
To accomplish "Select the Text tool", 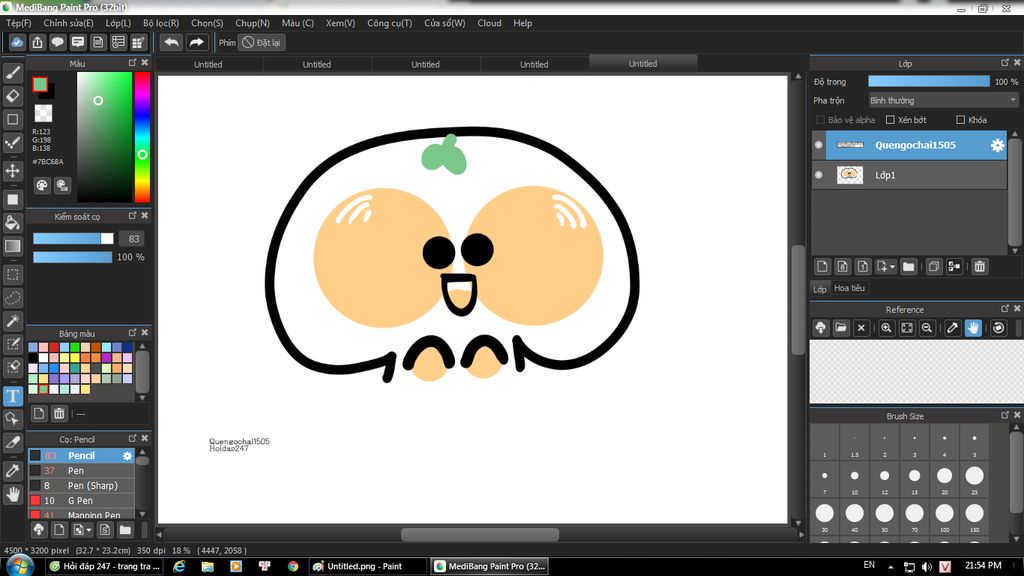I will tap(12, 396).
